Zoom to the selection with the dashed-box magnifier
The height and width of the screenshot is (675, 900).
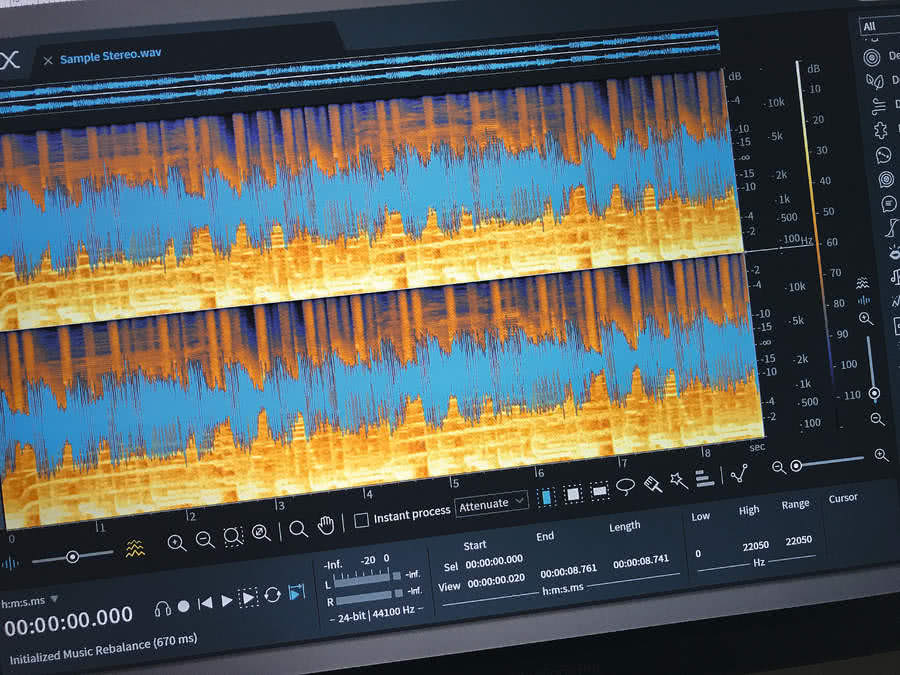click(233, 537)
